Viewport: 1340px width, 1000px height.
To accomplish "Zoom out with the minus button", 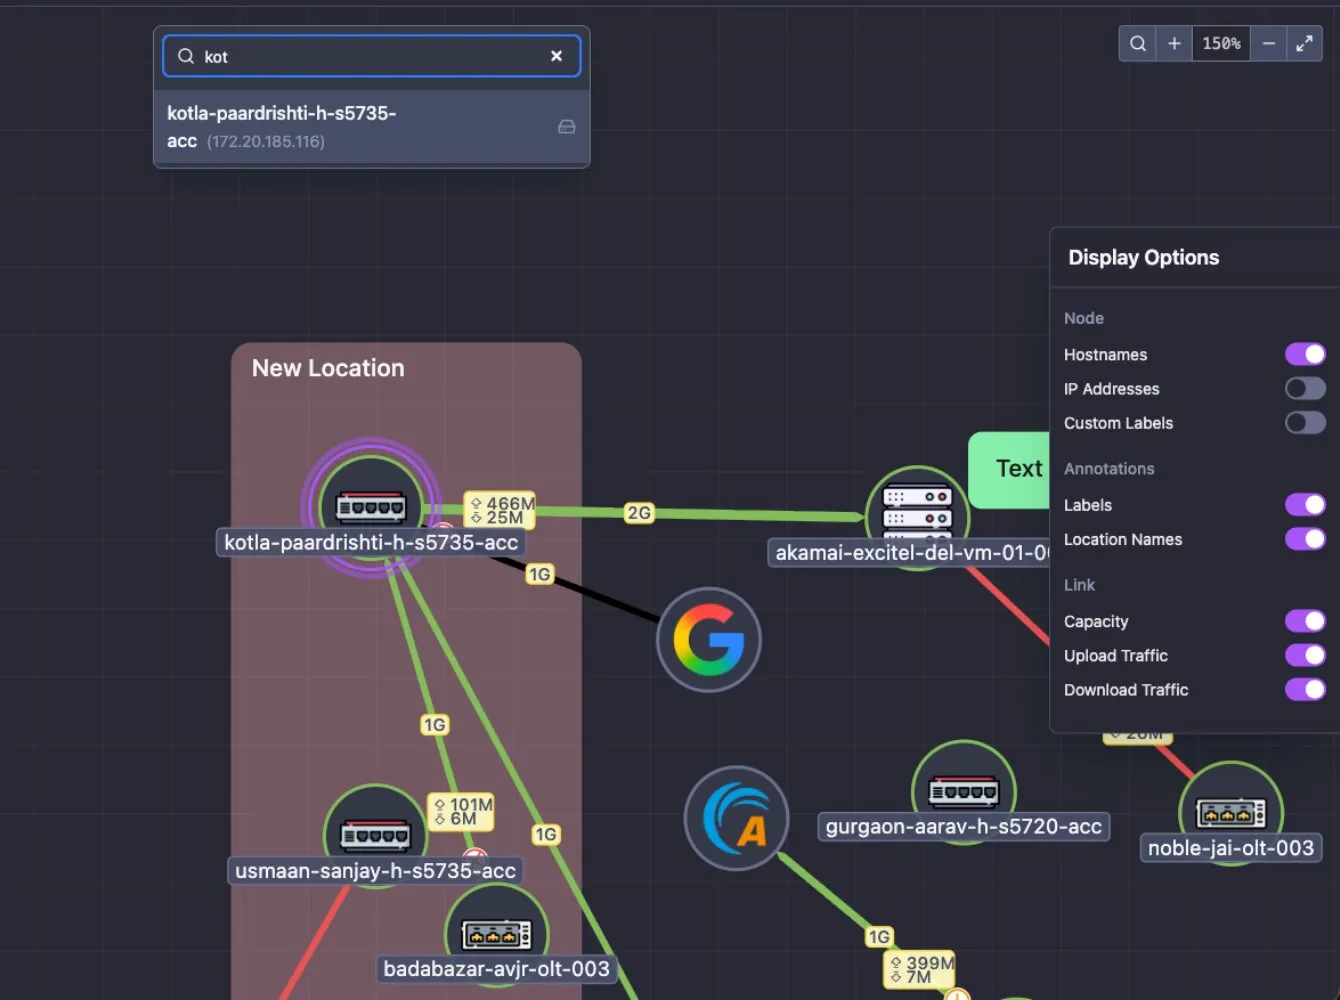I will (1268, 44).
